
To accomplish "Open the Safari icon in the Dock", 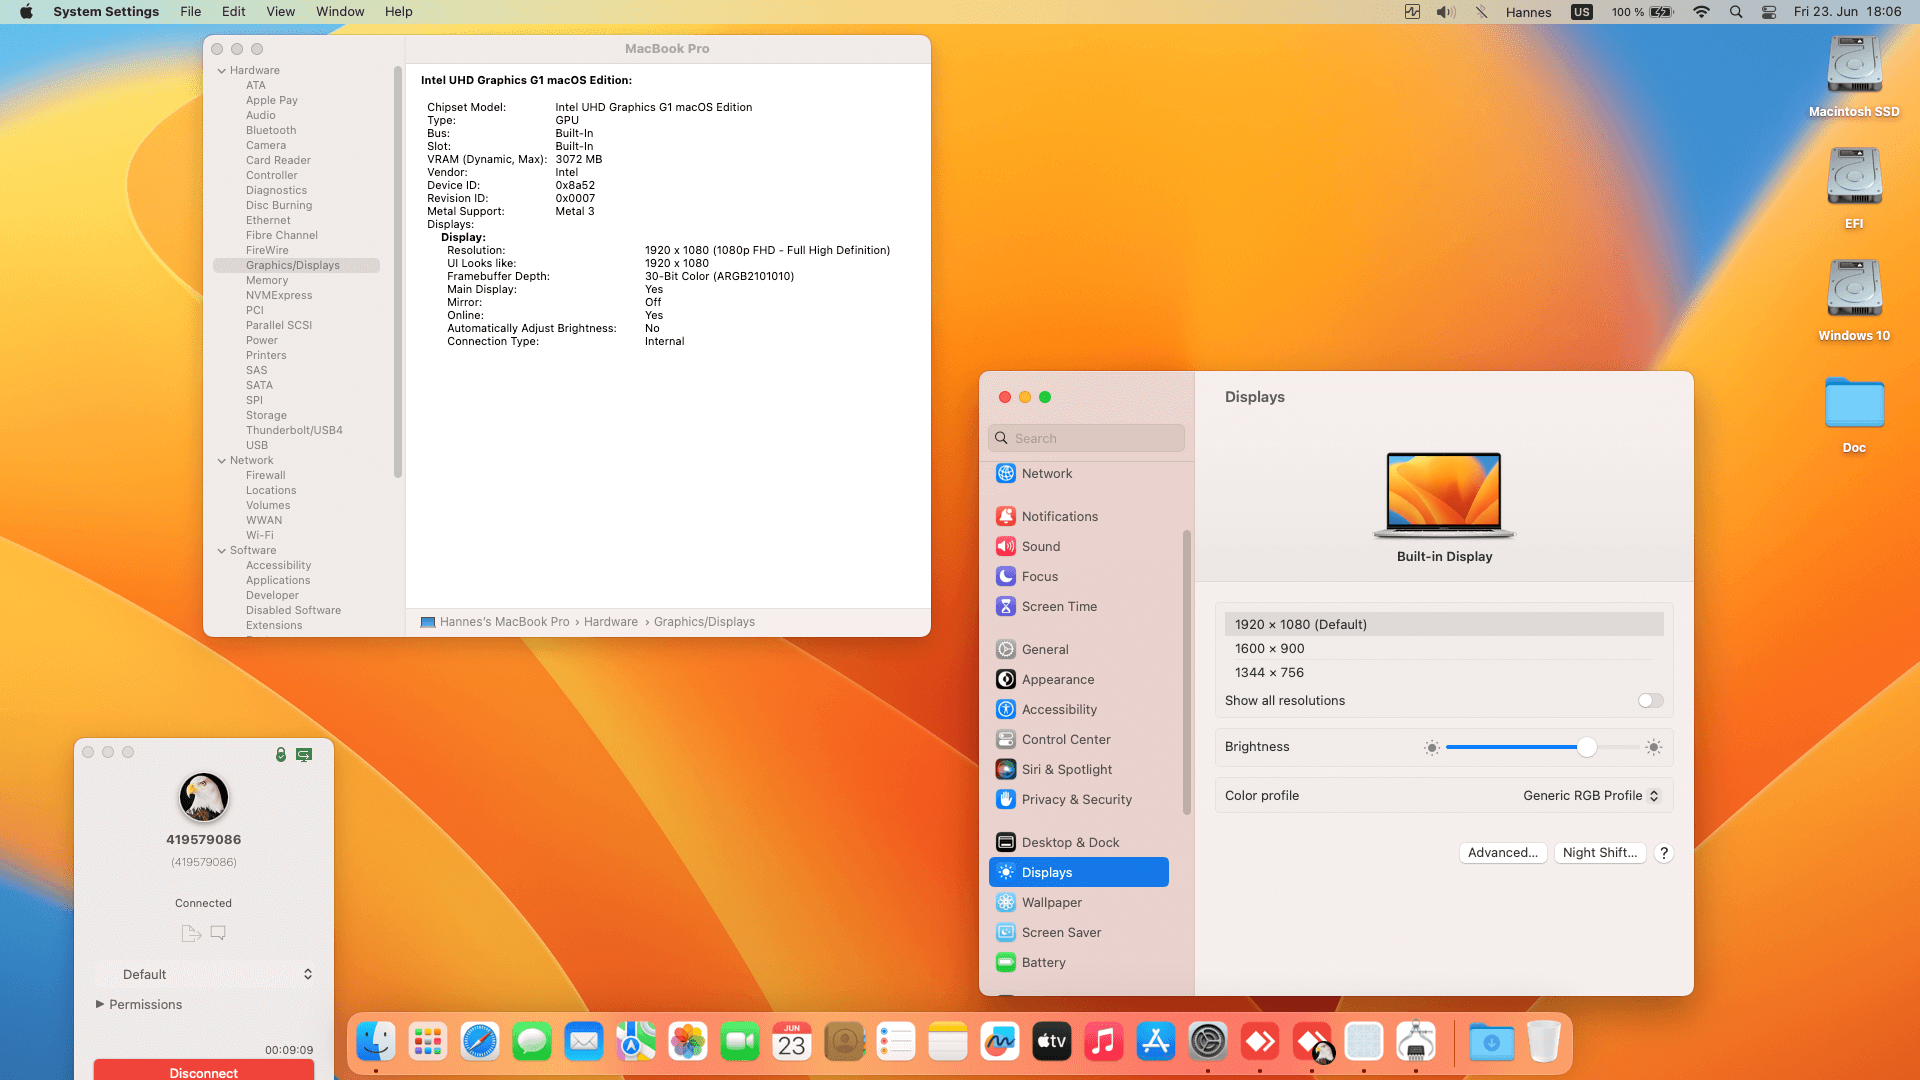I will click(x=480, y=1042).
